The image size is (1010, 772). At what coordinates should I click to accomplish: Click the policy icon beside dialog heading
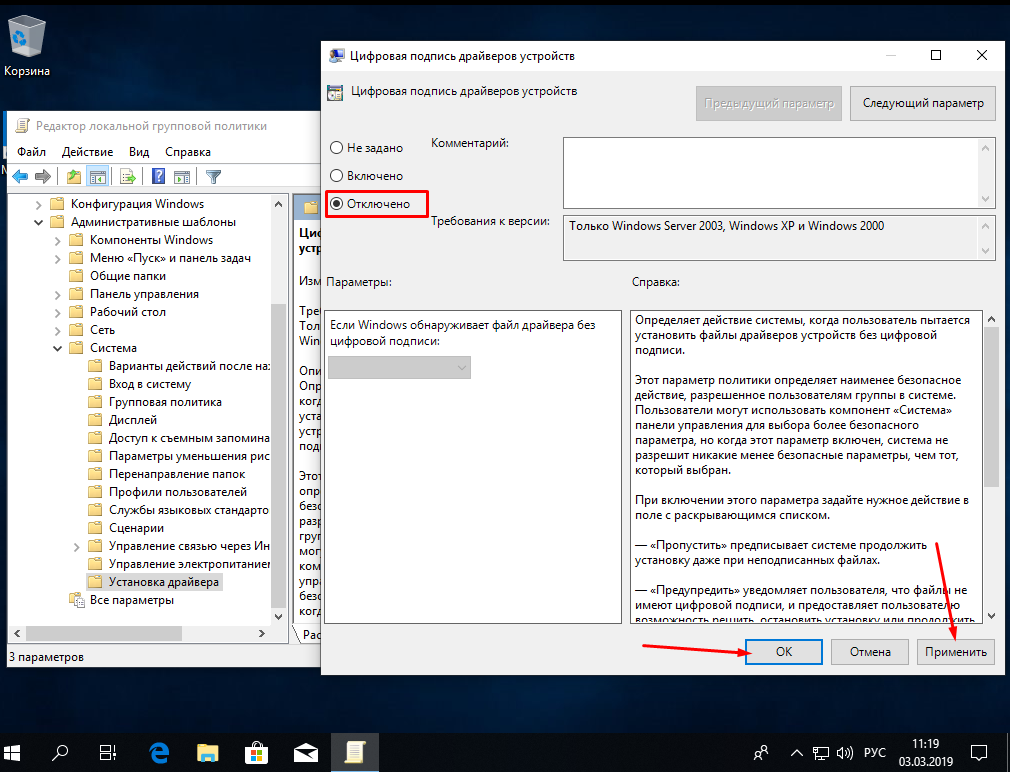(335, 92)
